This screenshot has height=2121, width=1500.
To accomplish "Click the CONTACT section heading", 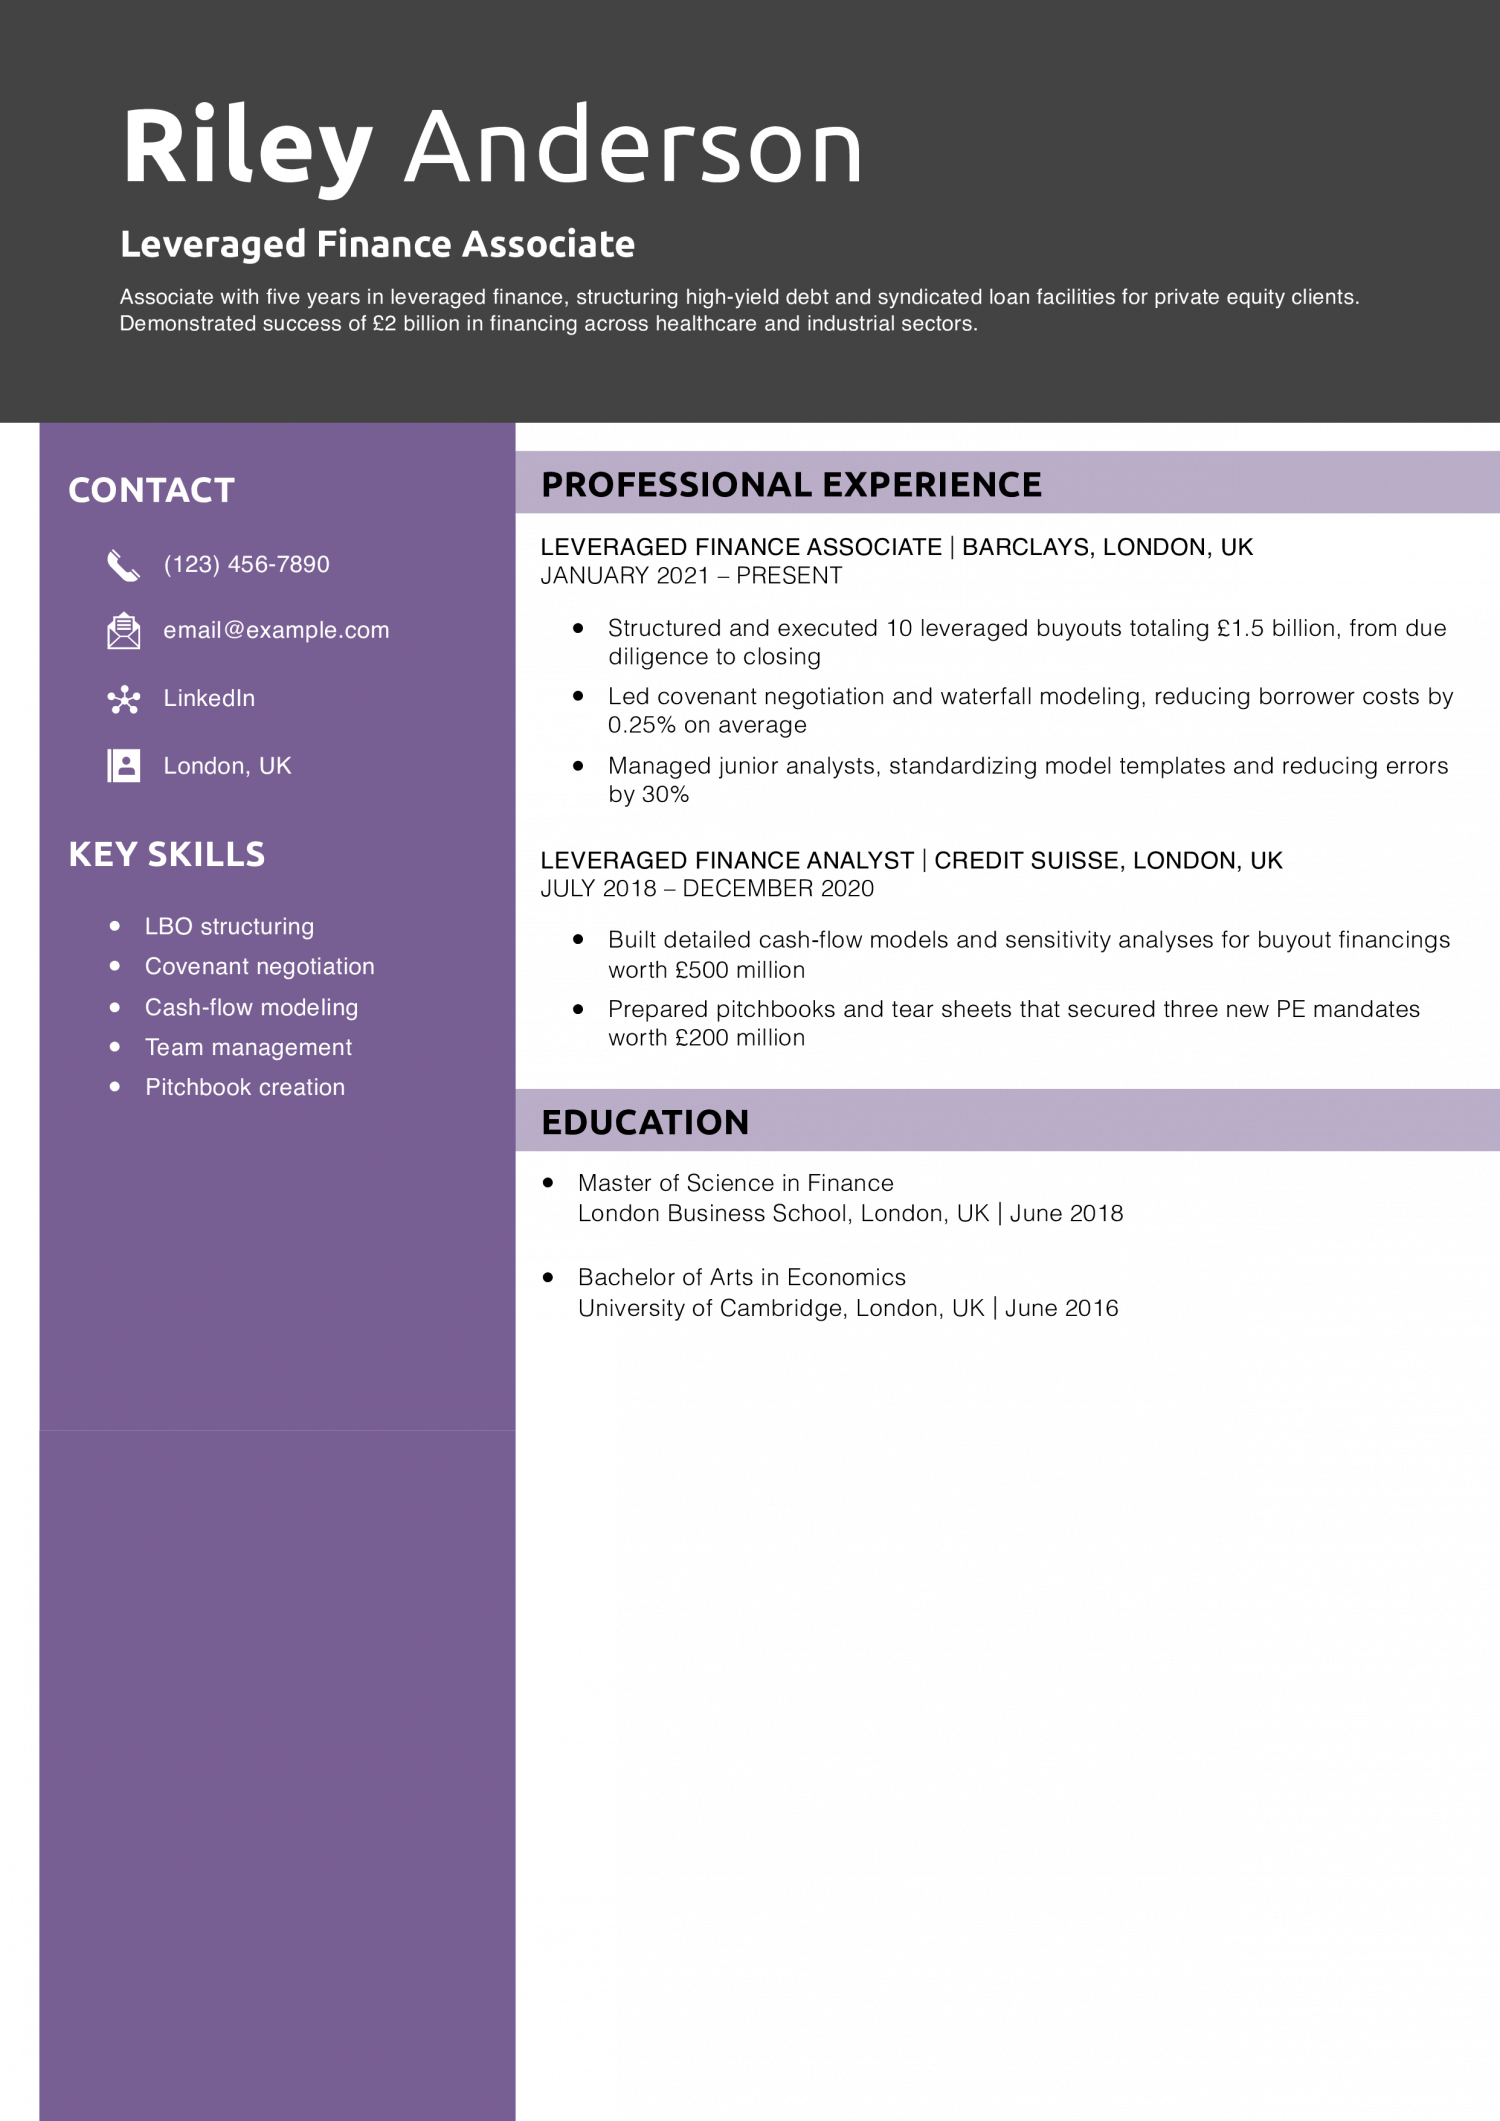I will pyautogui.click(x=151, y=490).
